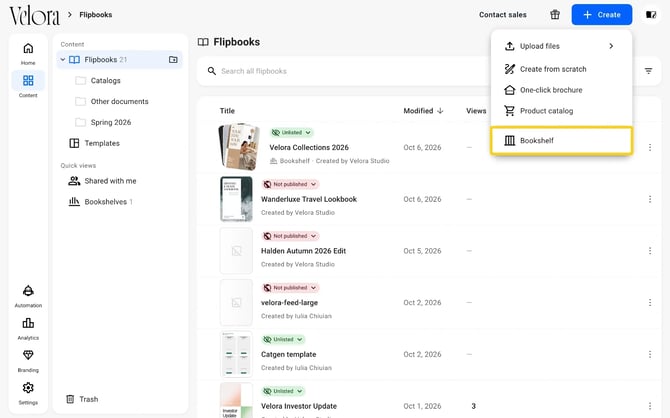The height and width of the screenshot is (418, 670).
Task: Open Not published dropdown for Halden Autumn
Action: [290, 236]
